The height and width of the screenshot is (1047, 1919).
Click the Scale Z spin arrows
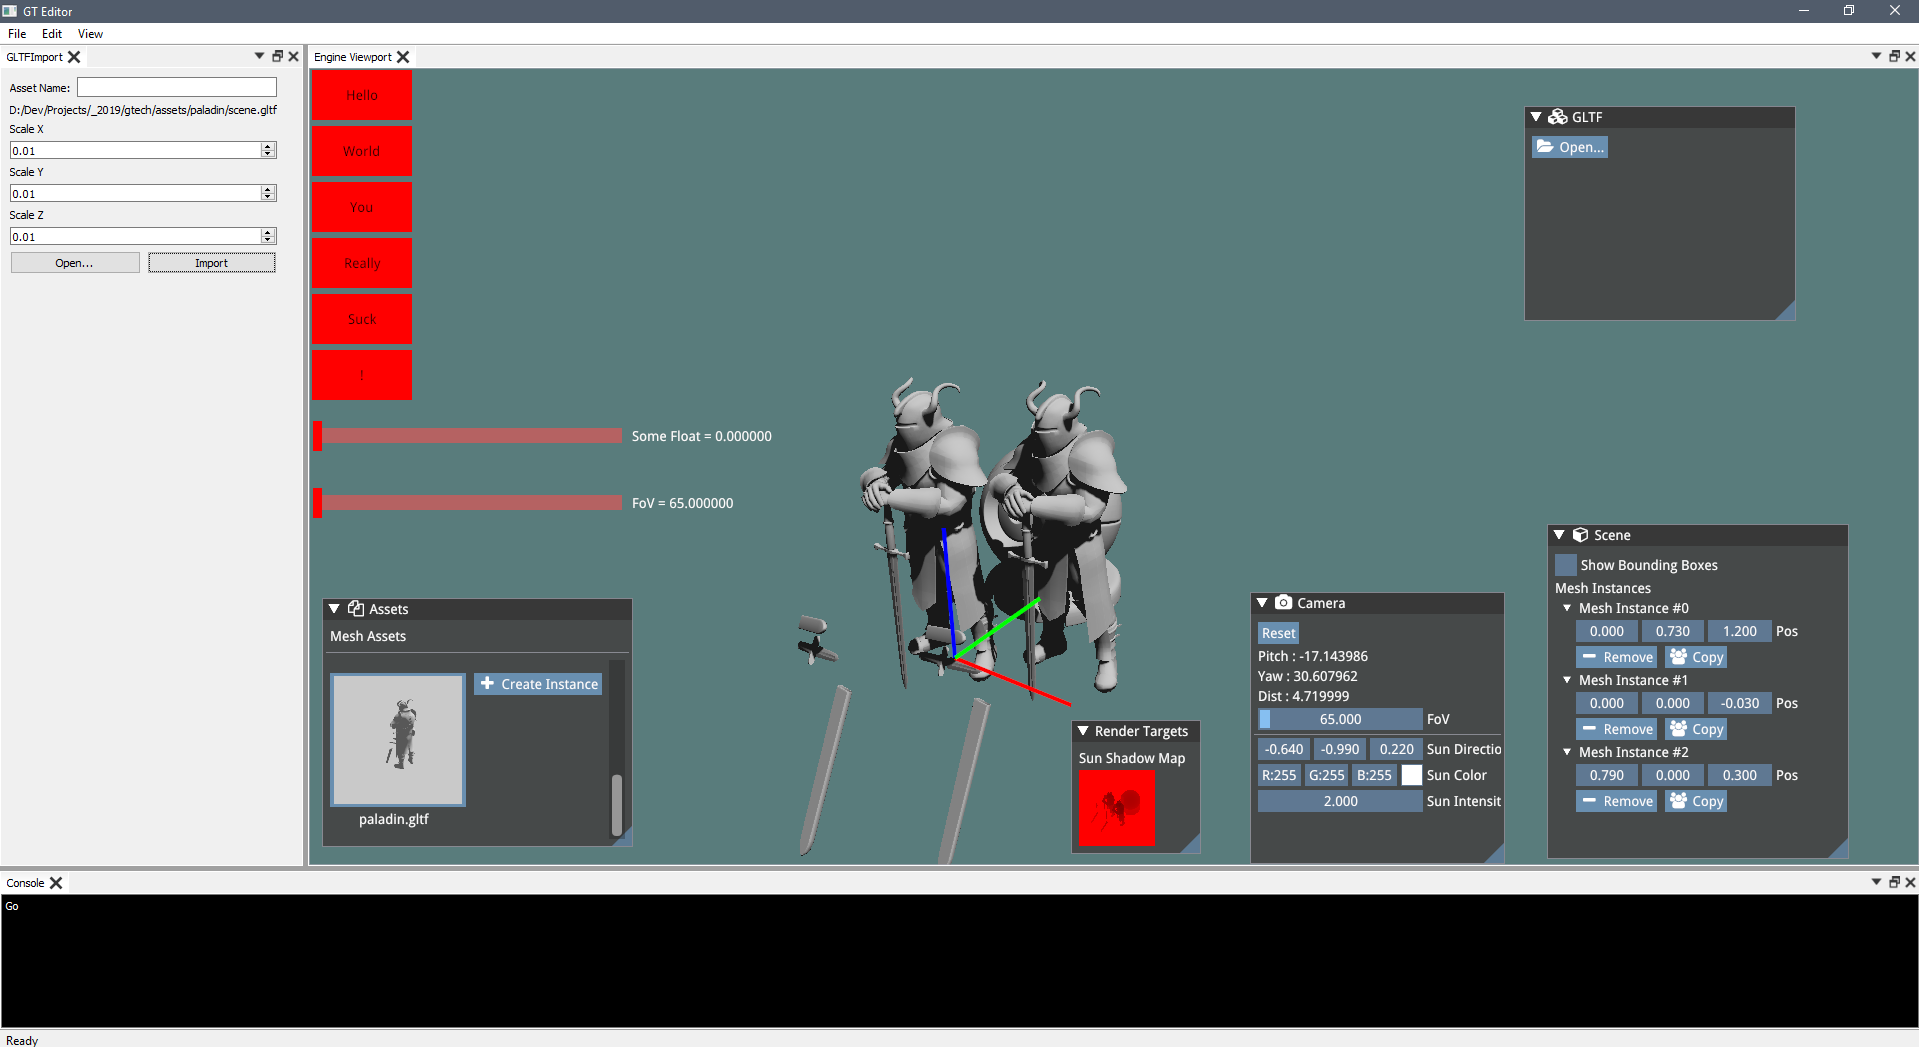[x=268, y=236]
